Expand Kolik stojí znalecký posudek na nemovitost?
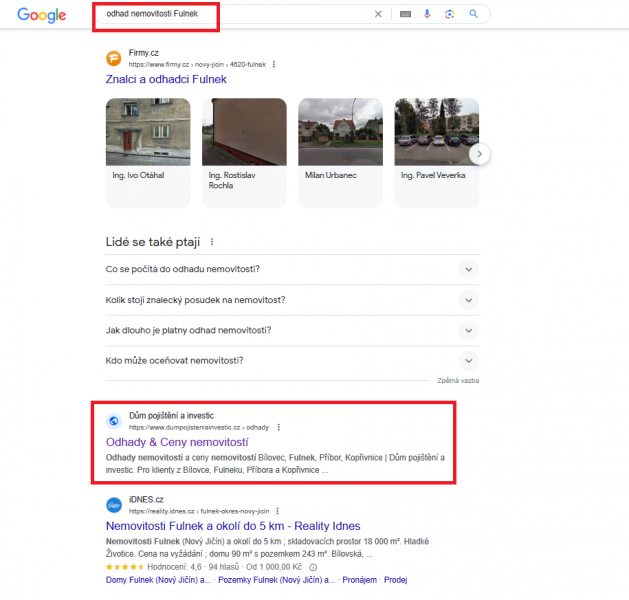This screenshot has height=600, width=629. point(292,300)
